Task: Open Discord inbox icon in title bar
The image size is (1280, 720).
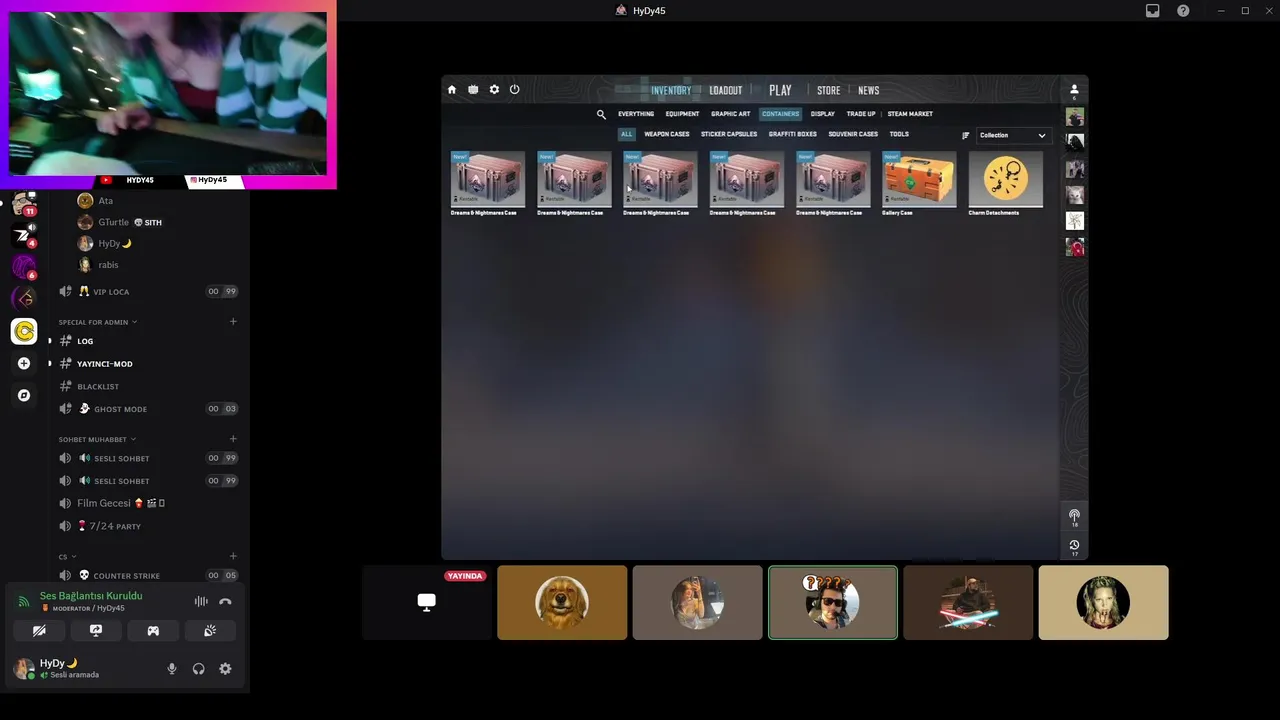Action: point(1153,11)
